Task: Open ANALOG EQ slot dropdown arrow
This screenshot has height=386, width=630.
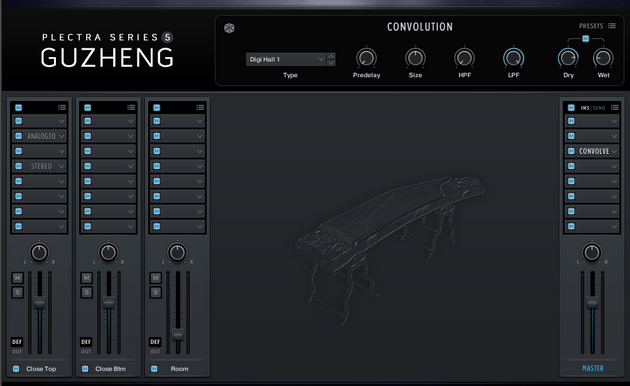Action: tap(61, 136)
